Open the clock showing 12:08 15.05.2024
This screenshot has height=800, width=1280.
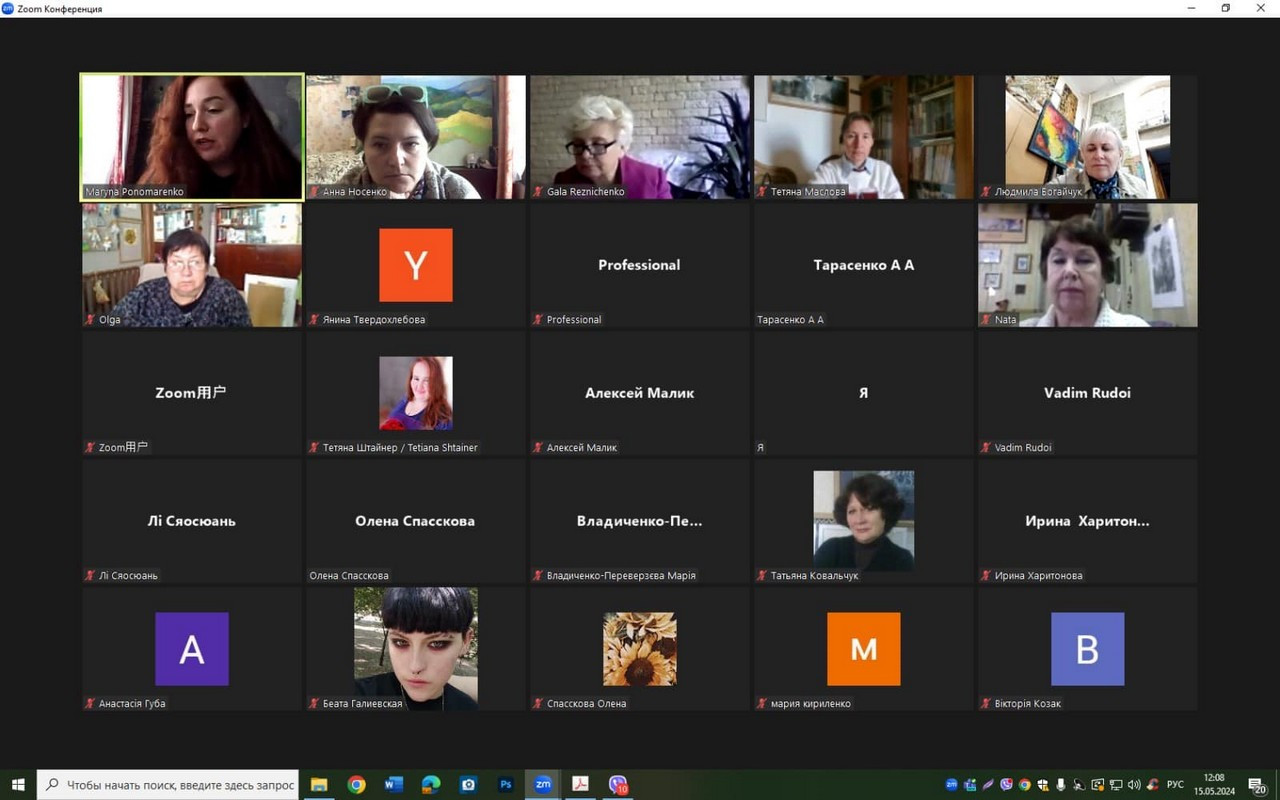point(1214,785)
